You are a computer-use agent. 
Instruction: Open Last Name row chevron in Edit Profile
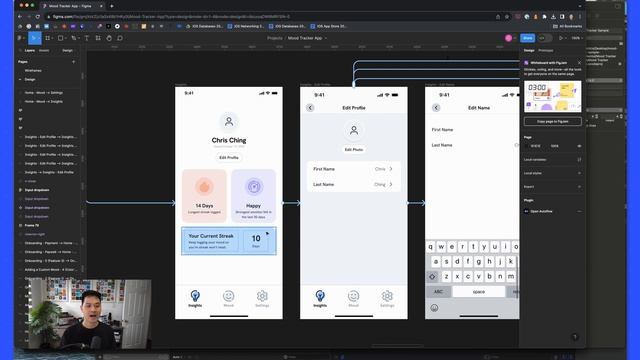(391, 184)
